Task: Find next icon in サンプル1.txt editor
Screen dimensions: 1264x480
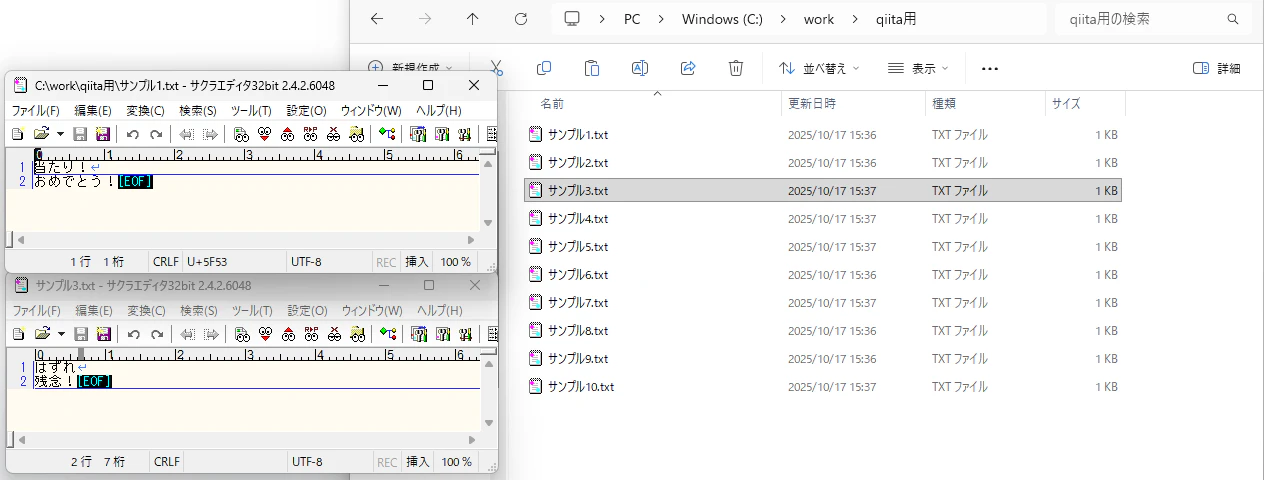Action: [264, 134]
